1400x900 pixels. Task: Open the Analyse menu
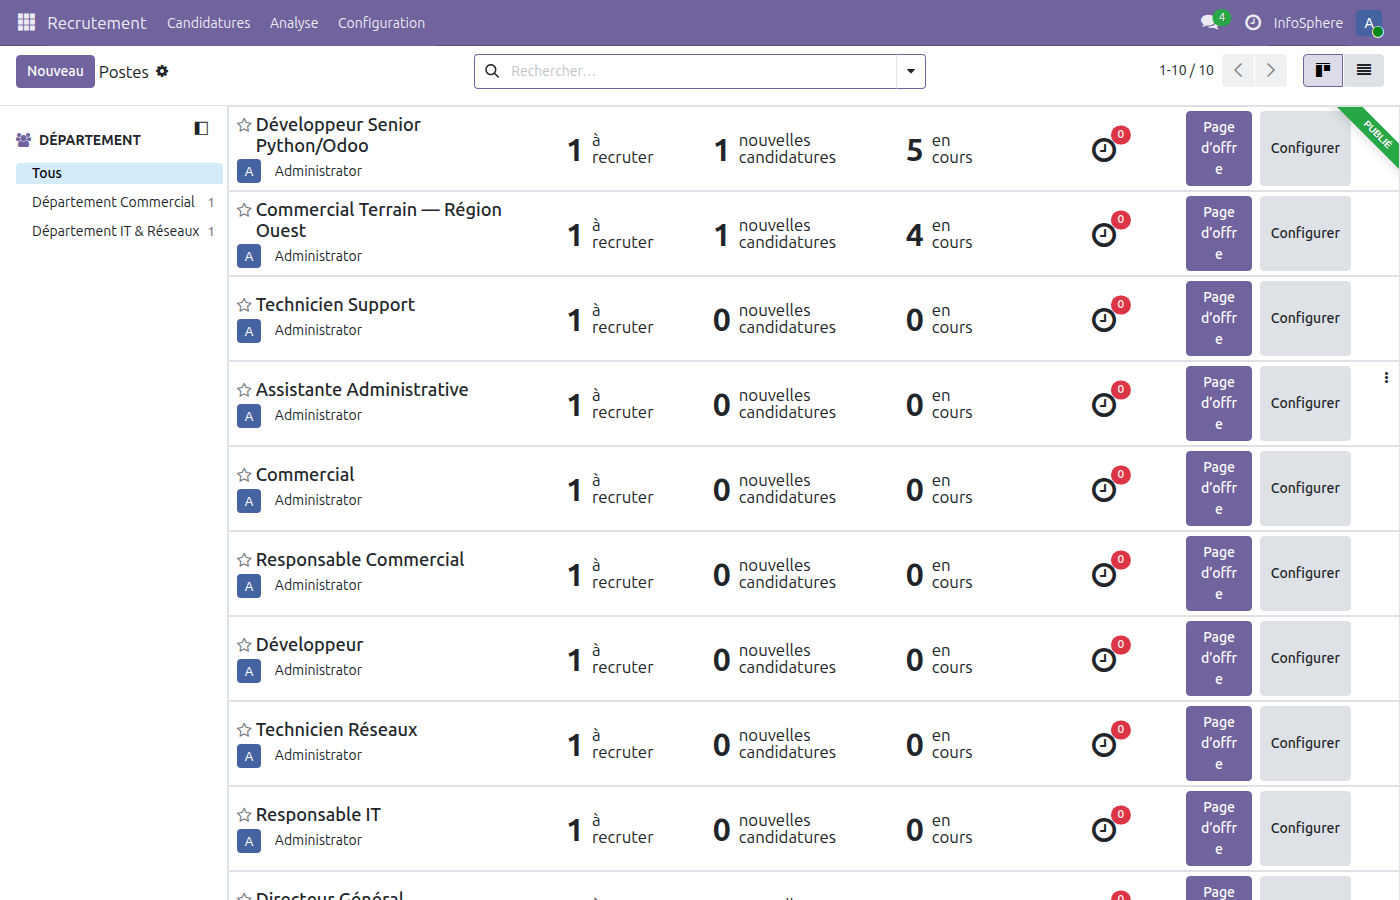point(294,22)
